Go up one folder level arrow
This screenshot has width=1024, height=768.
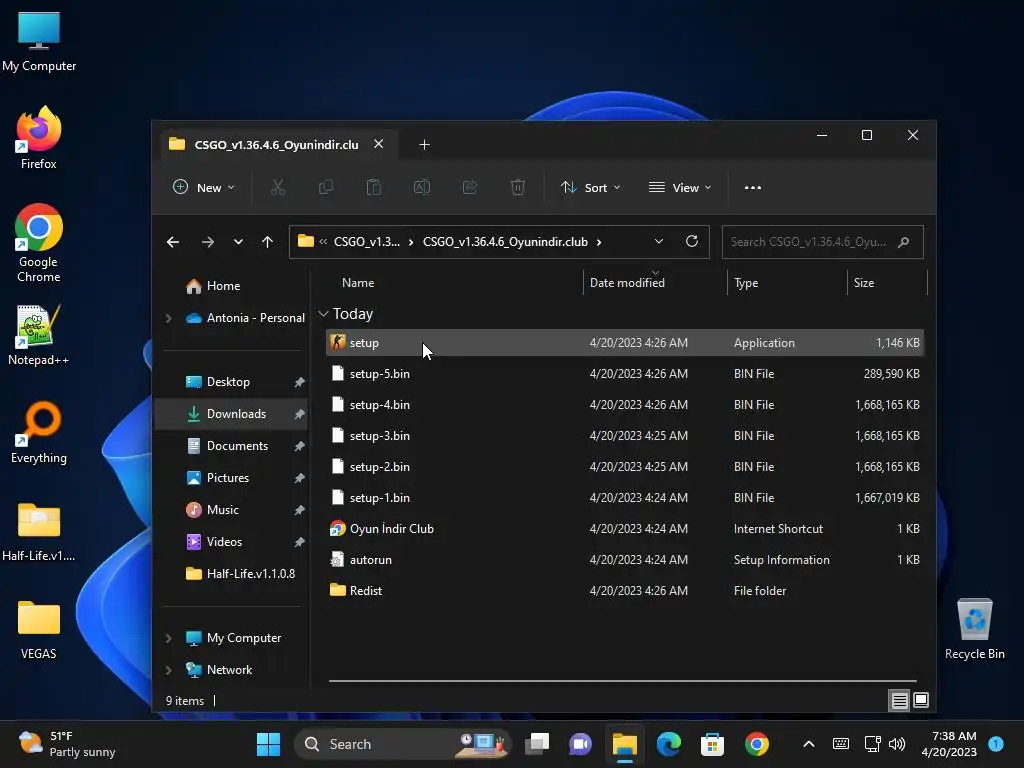[267, 242]
